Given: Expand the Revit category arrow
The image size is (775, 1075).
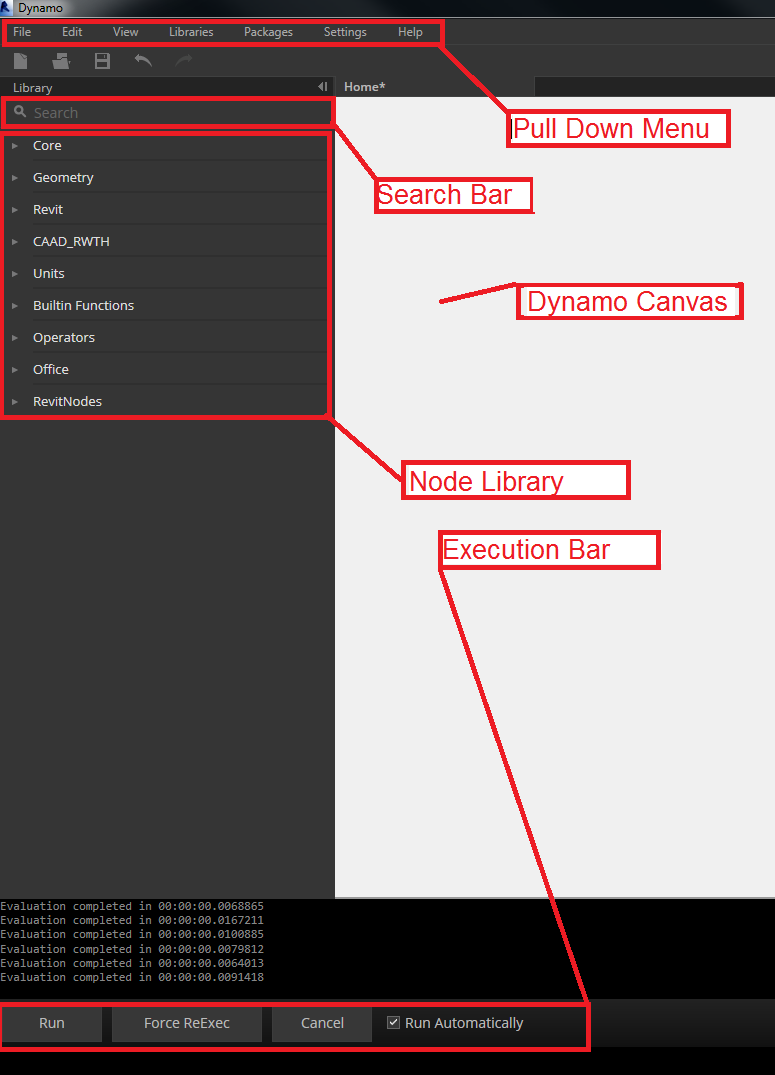Looking at the screenshot, I should (x=14, y=210).
